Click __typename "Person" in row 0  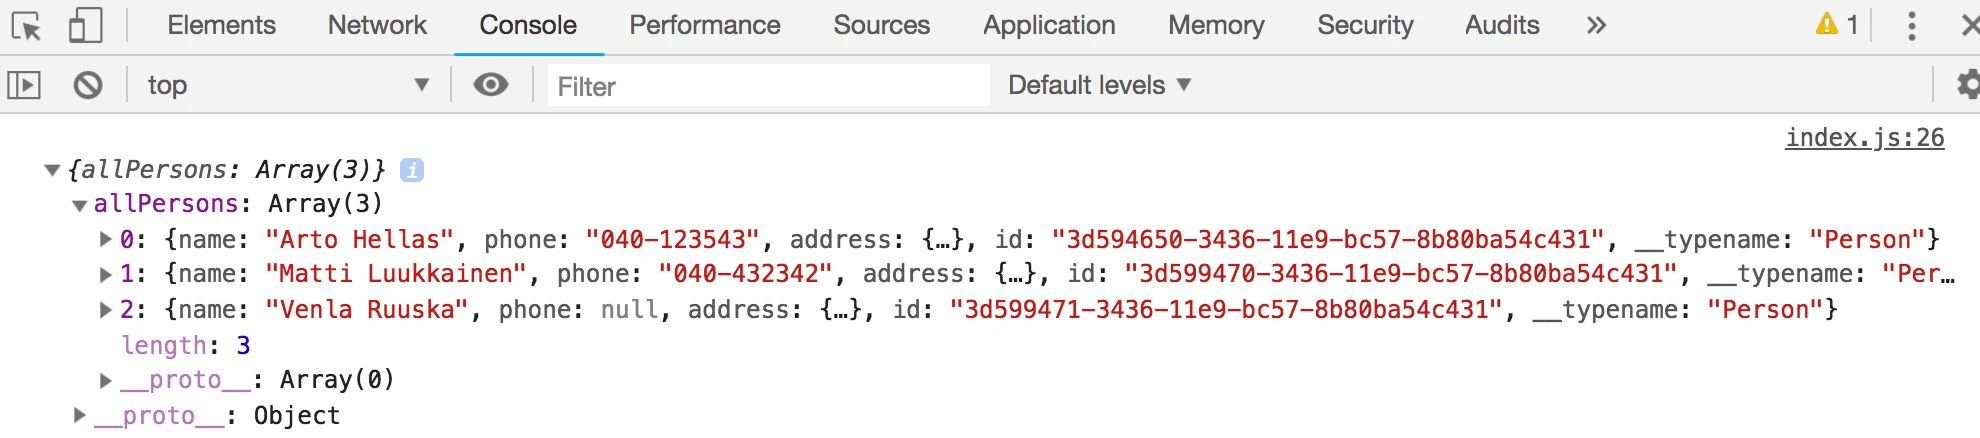[1867, 239]
